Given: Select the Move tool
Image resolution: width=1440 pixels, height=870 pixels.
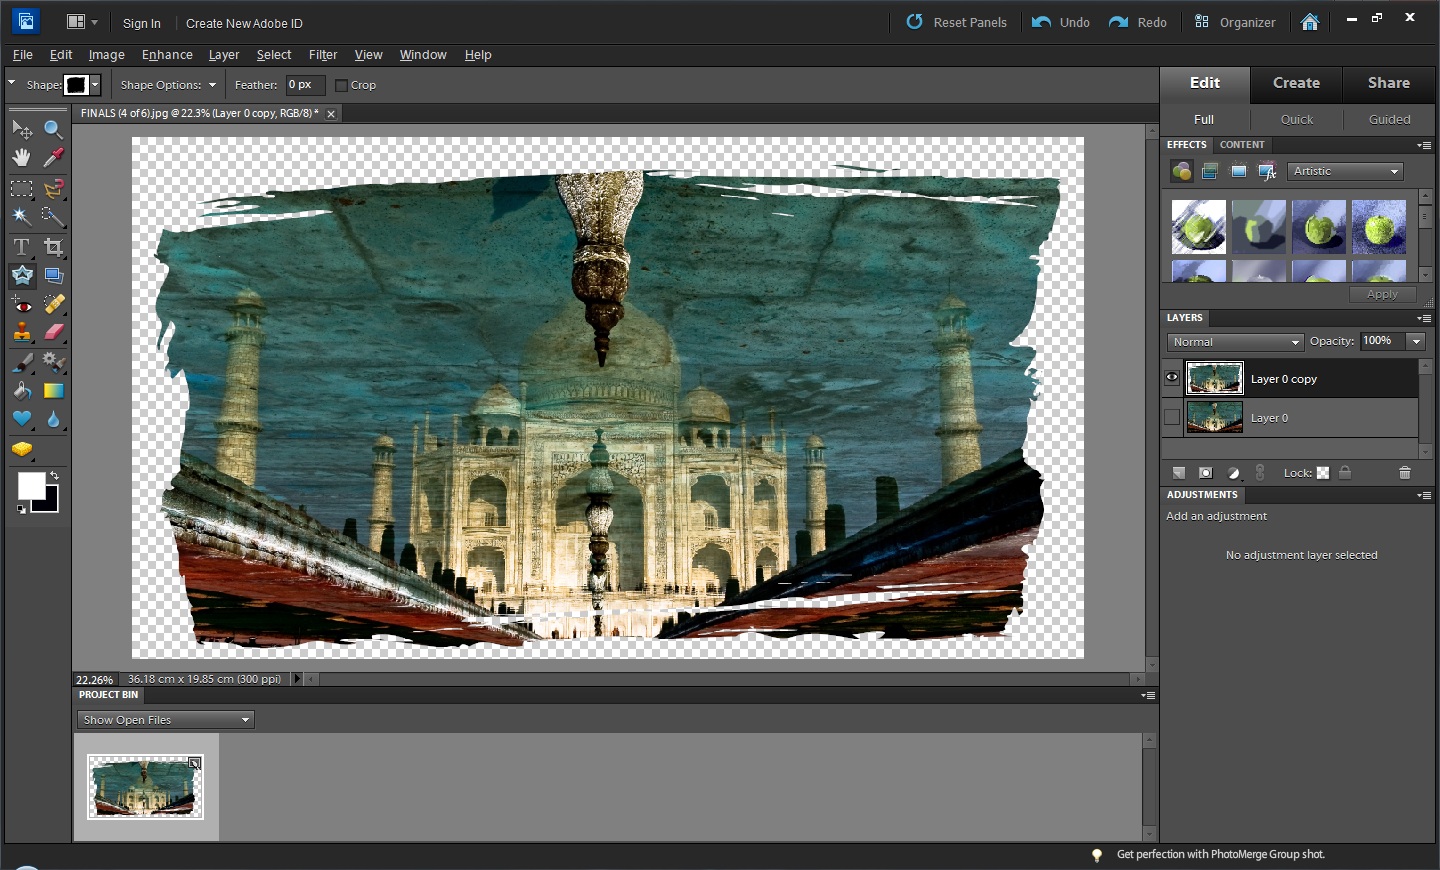Looking at the screenshot, I should tap(22, 129).
